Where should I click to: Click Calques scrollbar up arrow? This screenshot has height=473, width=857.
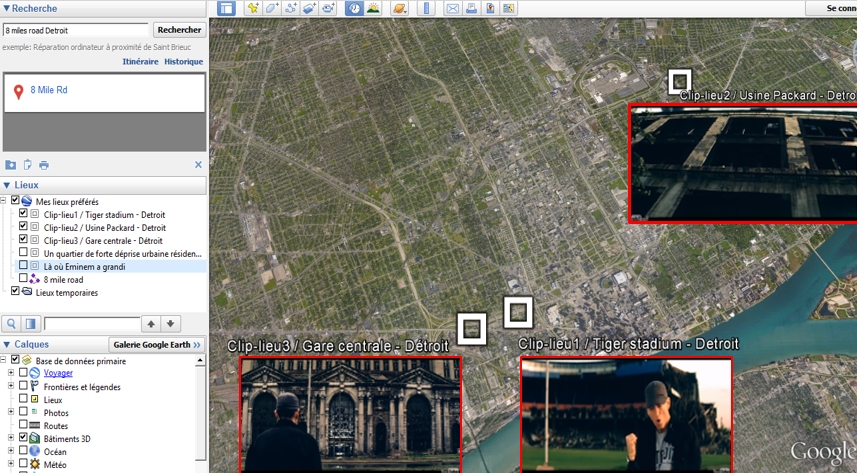click(200, 360)
